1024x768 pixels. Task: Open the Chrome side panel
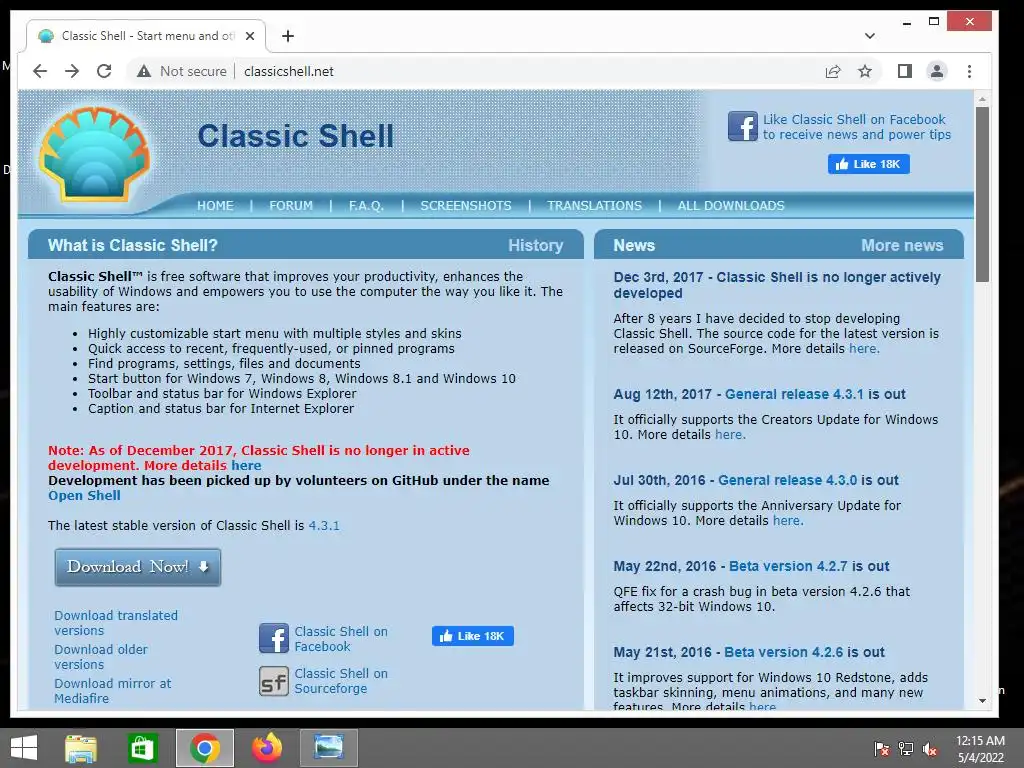904,71
